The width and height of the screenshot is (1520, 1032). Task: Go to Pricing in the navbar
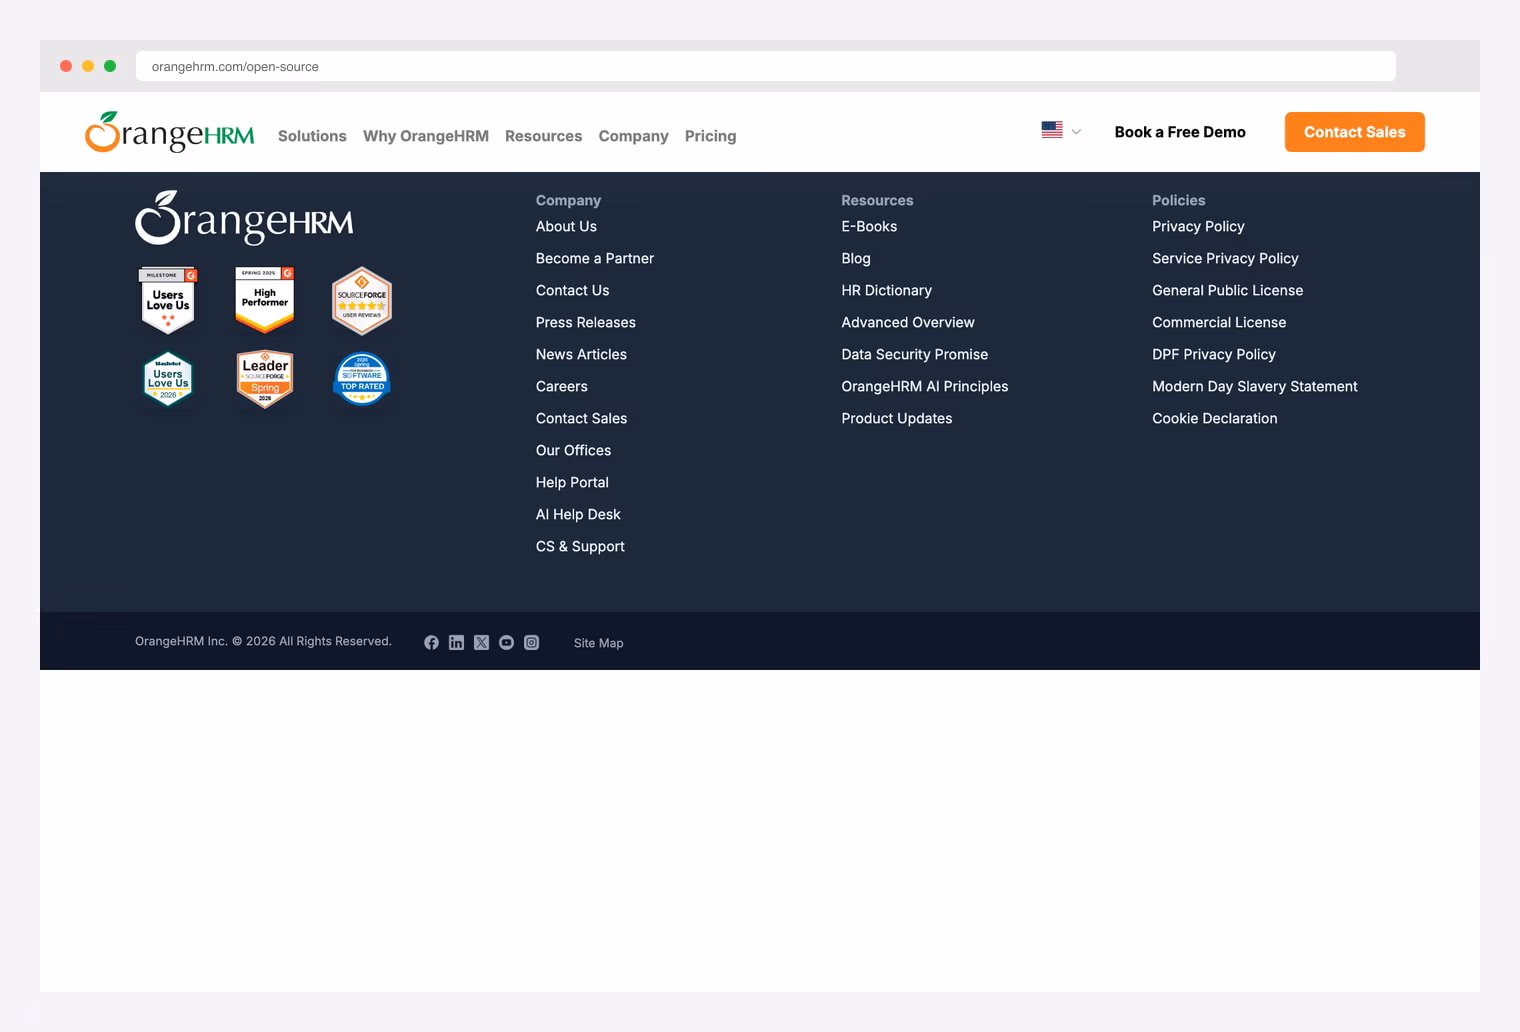pyautogui.click(x=710, y=136)
